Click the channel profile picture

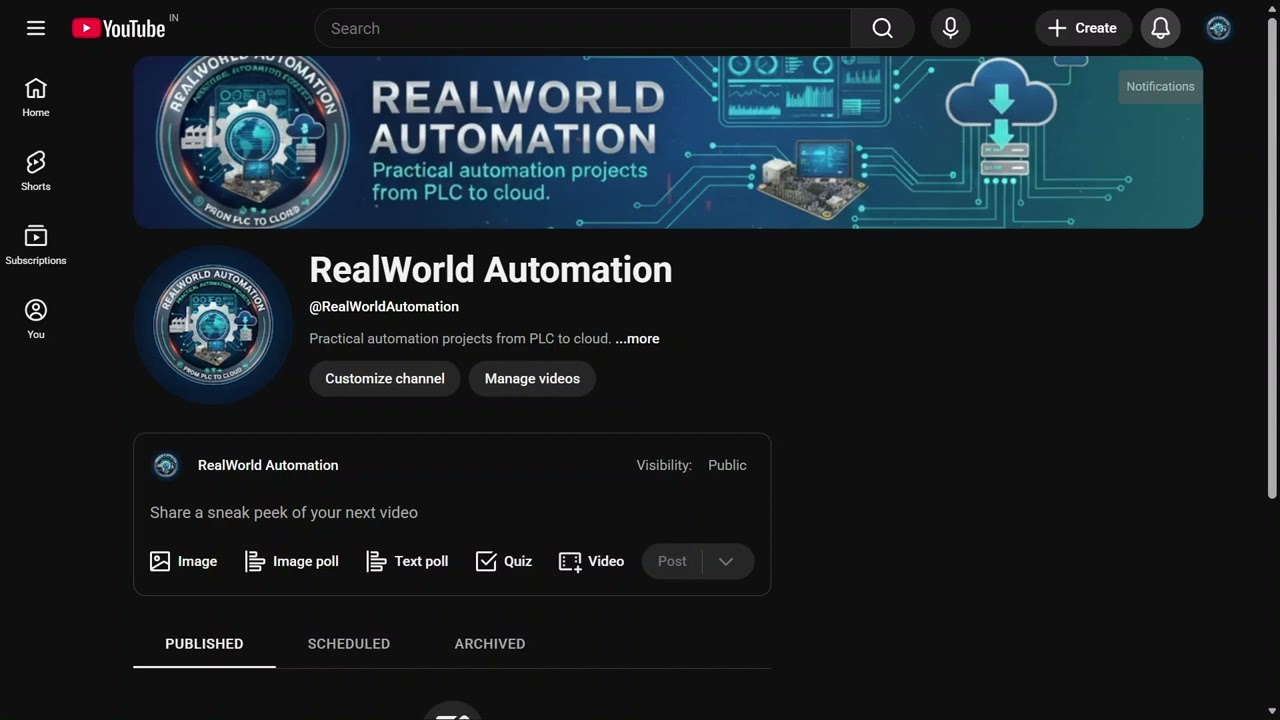(x=213, y=325)
